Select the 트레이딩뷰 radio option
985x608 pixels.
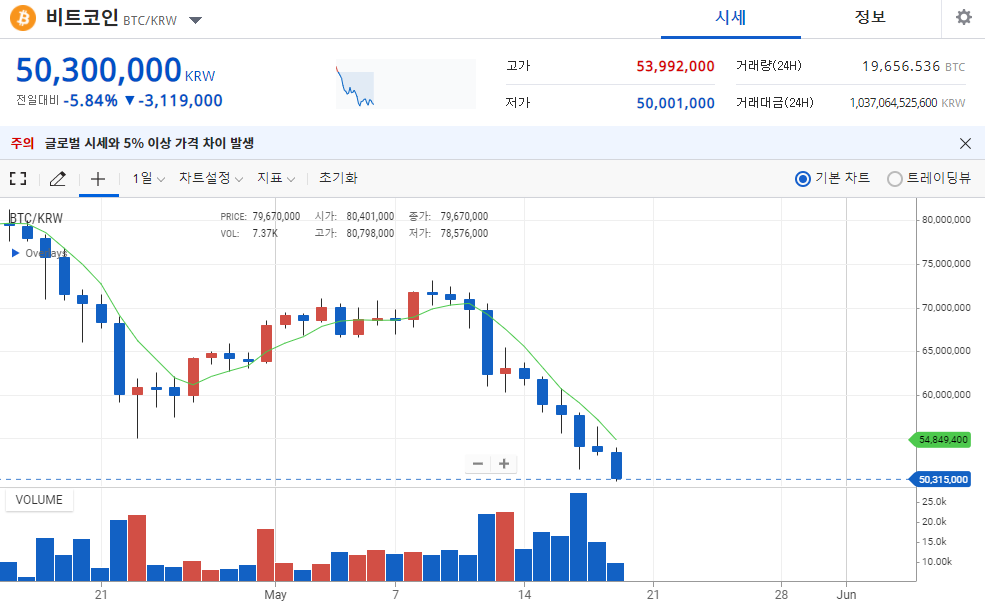[x=929, y=178]
